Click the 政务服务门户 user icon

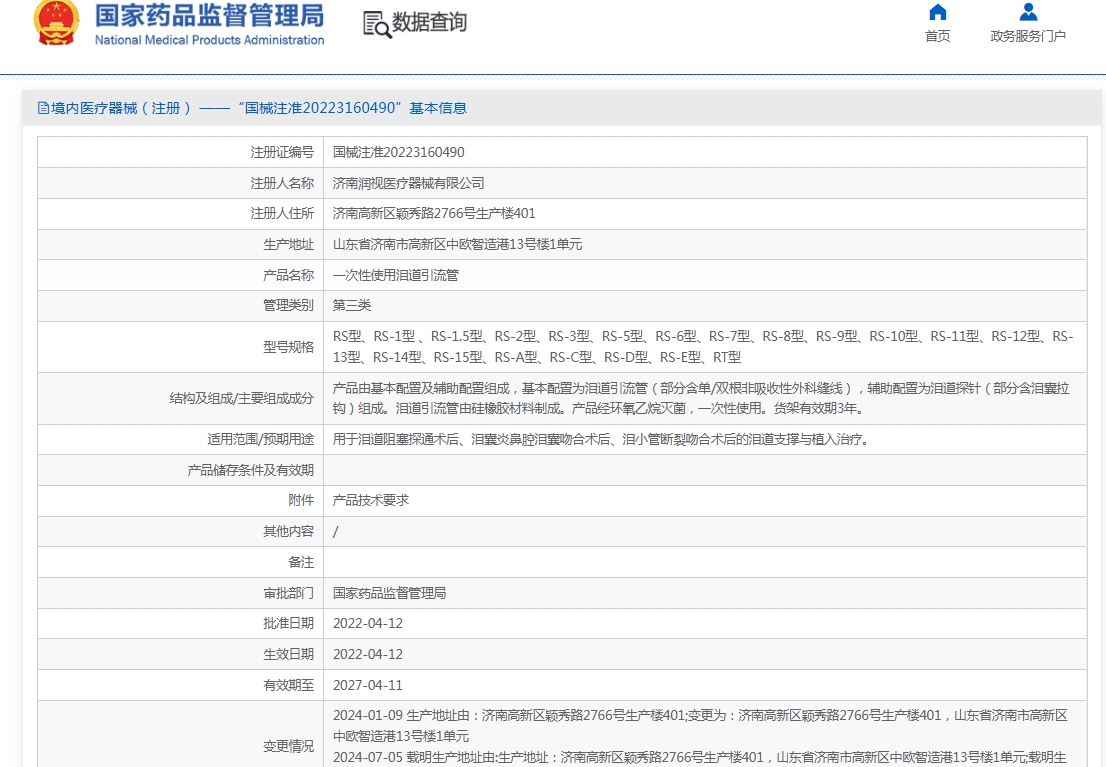(1028, 12)
